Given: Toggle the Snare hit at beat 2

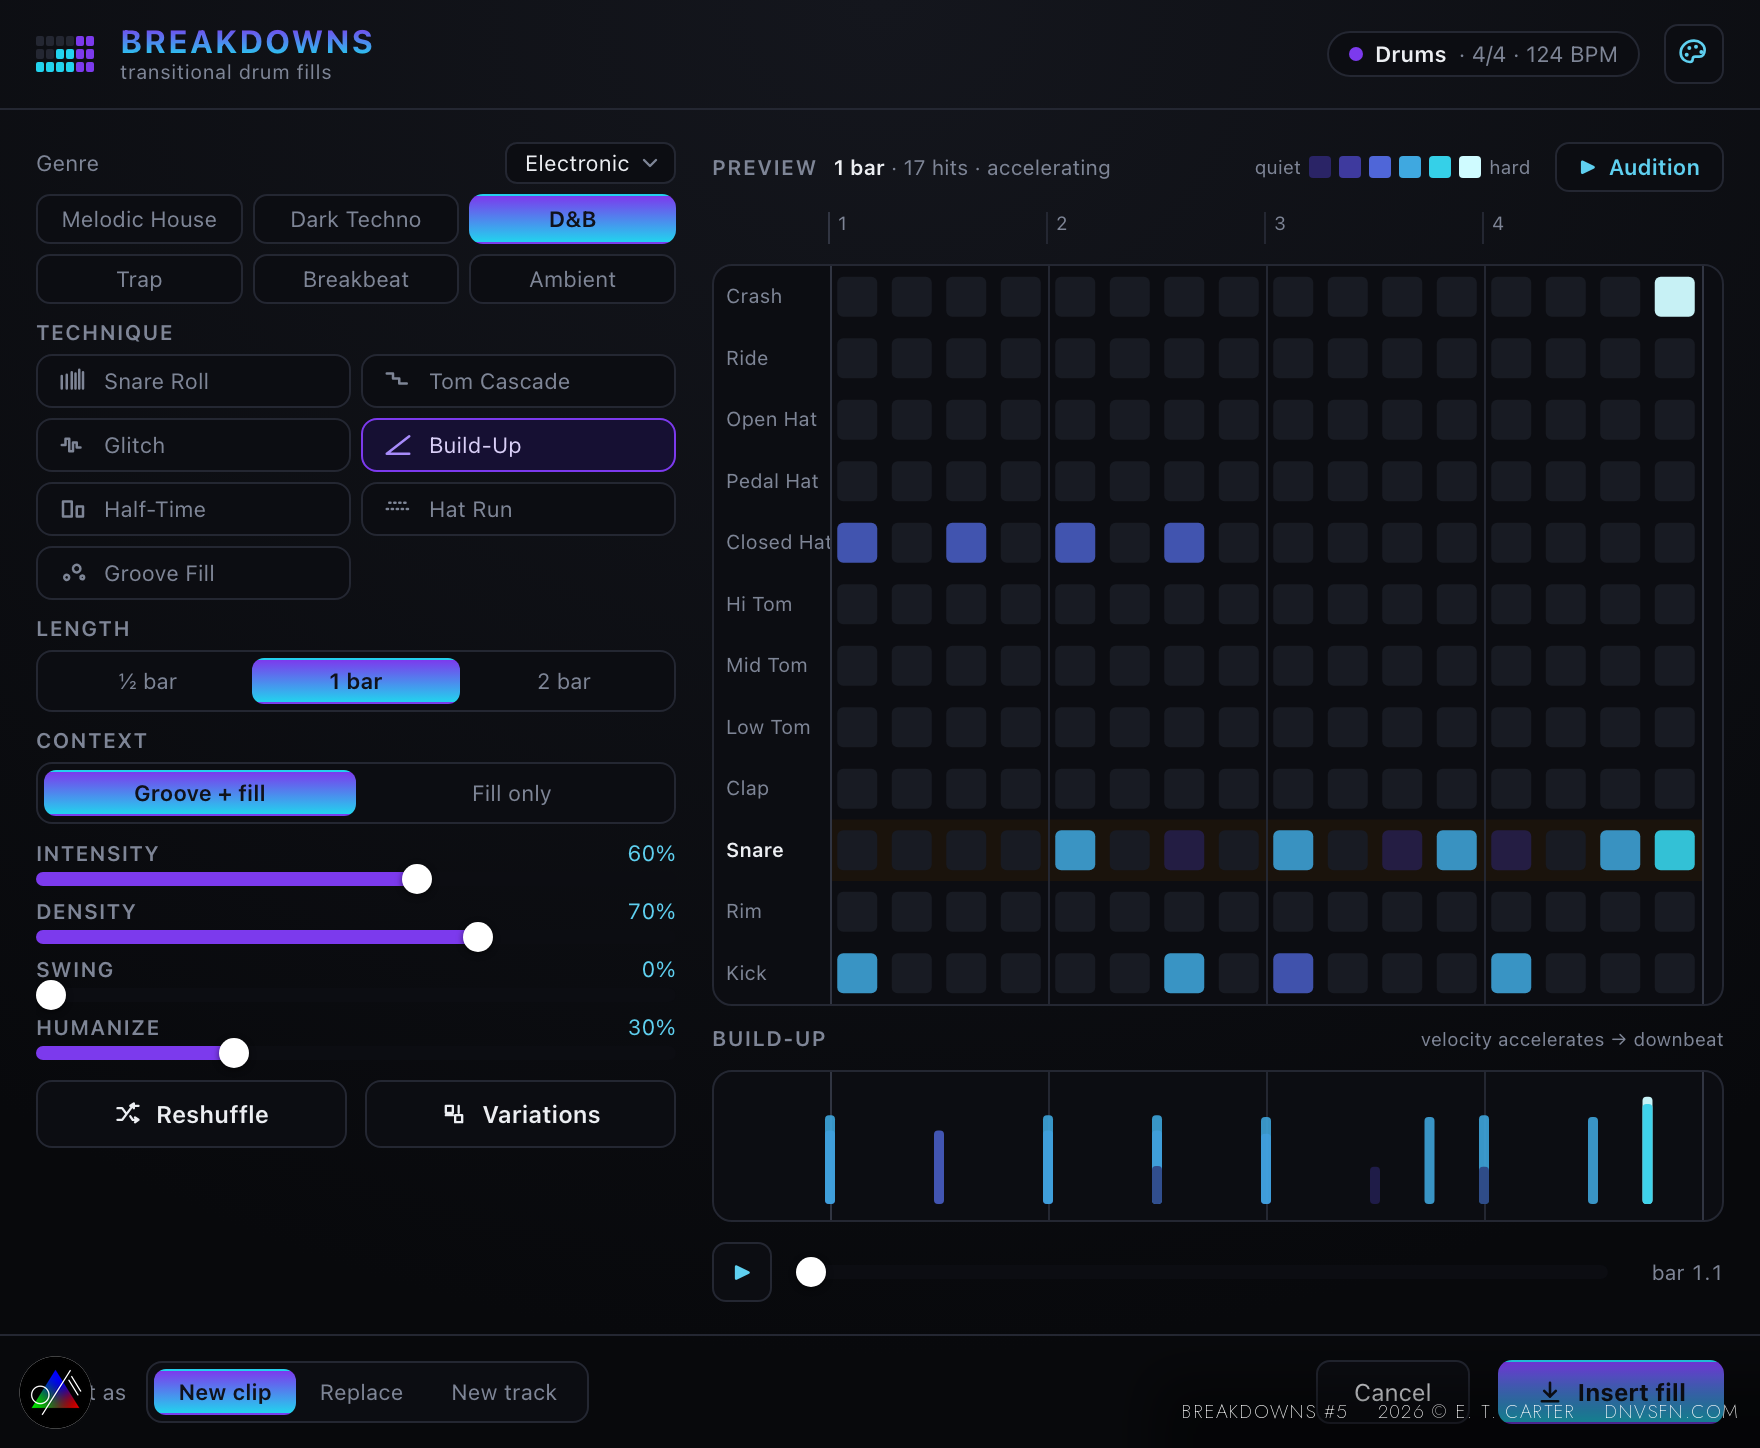Looking at the screenshot, I should [1075, 850].
